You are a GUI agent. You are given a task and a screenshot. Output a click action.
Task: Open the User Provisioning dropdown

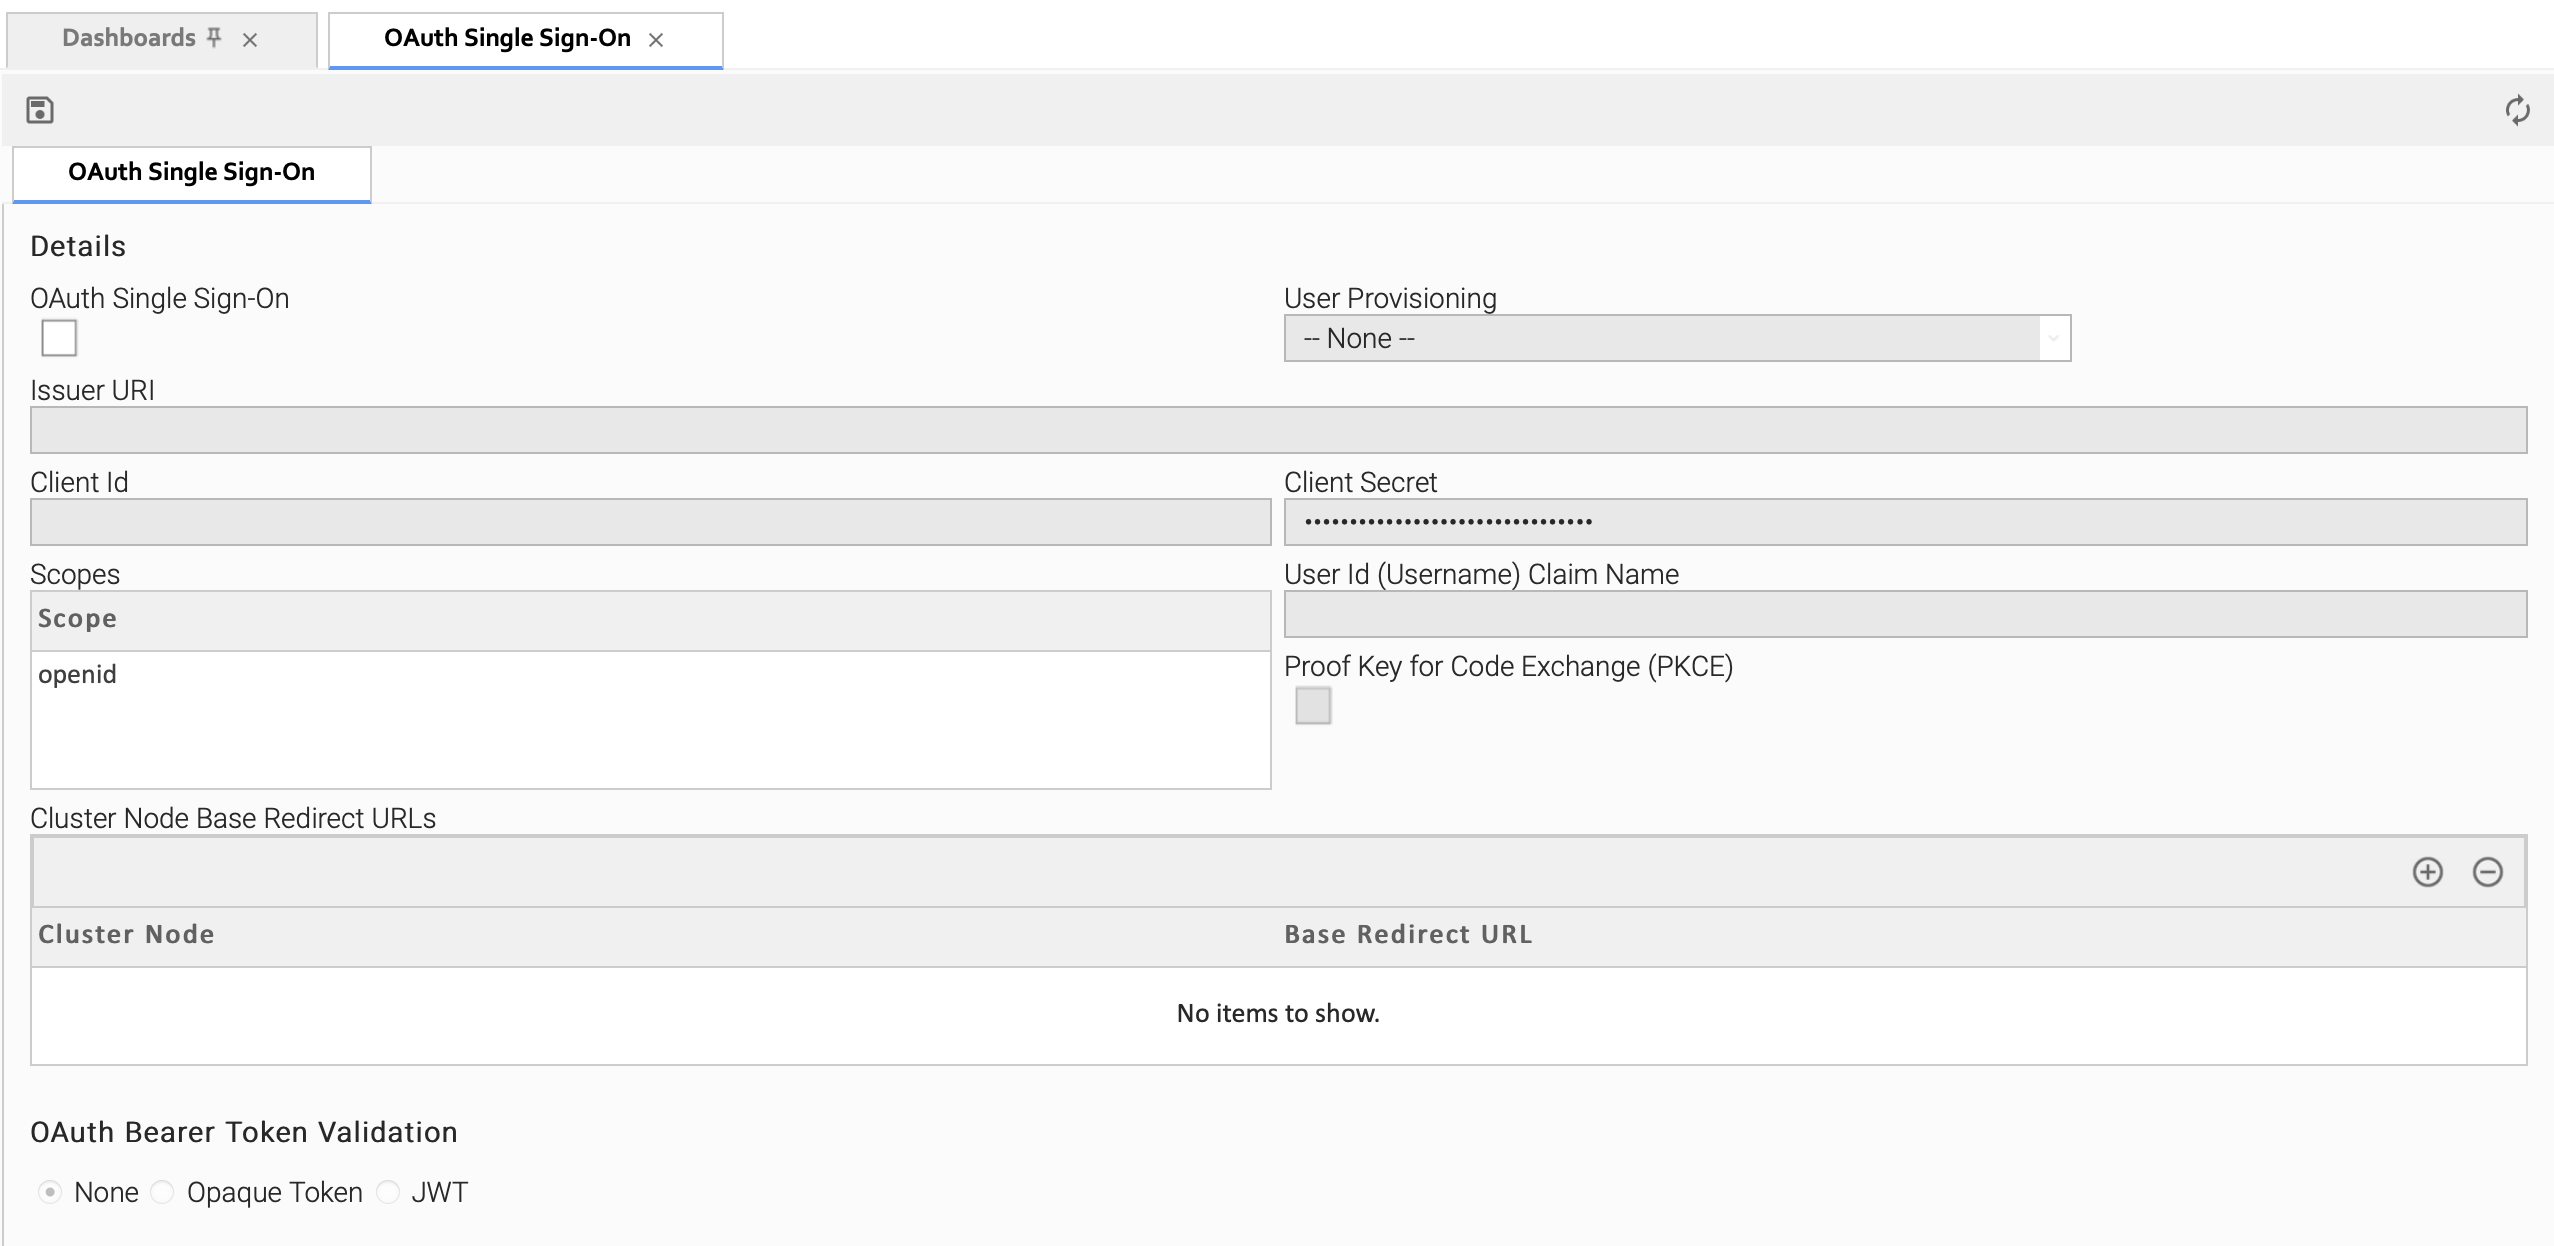click(x=1676, y=339)
